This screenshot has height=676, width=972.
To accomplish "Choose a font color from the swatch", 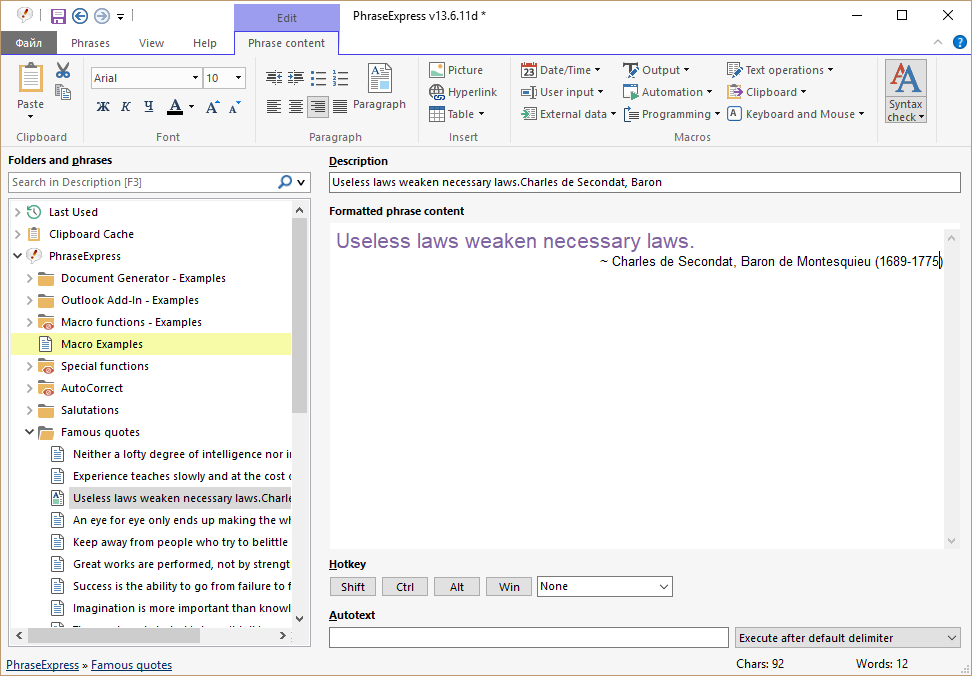I will 175,105.
